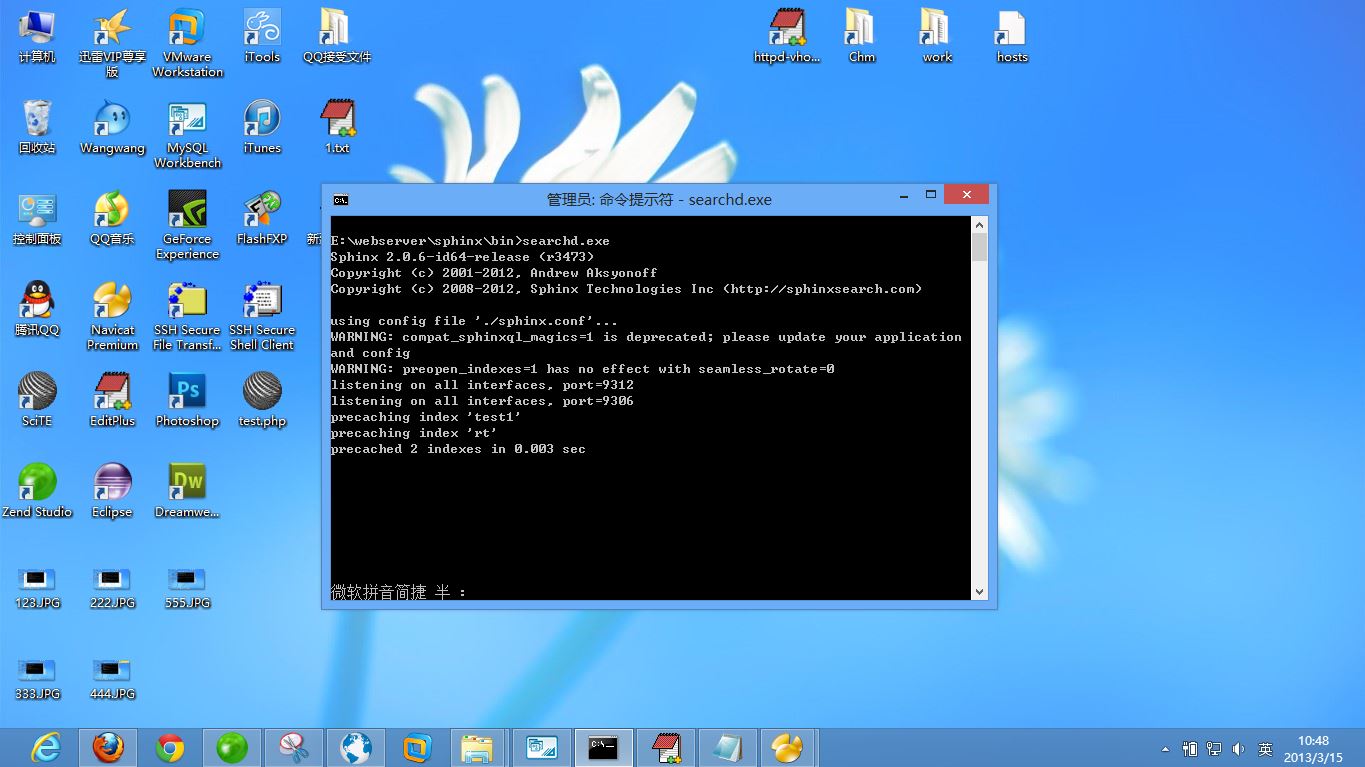This screenshot has width=1365, height=767.
Task: Select the hosts file on the desktop
Action: [x=1011, y=33]
